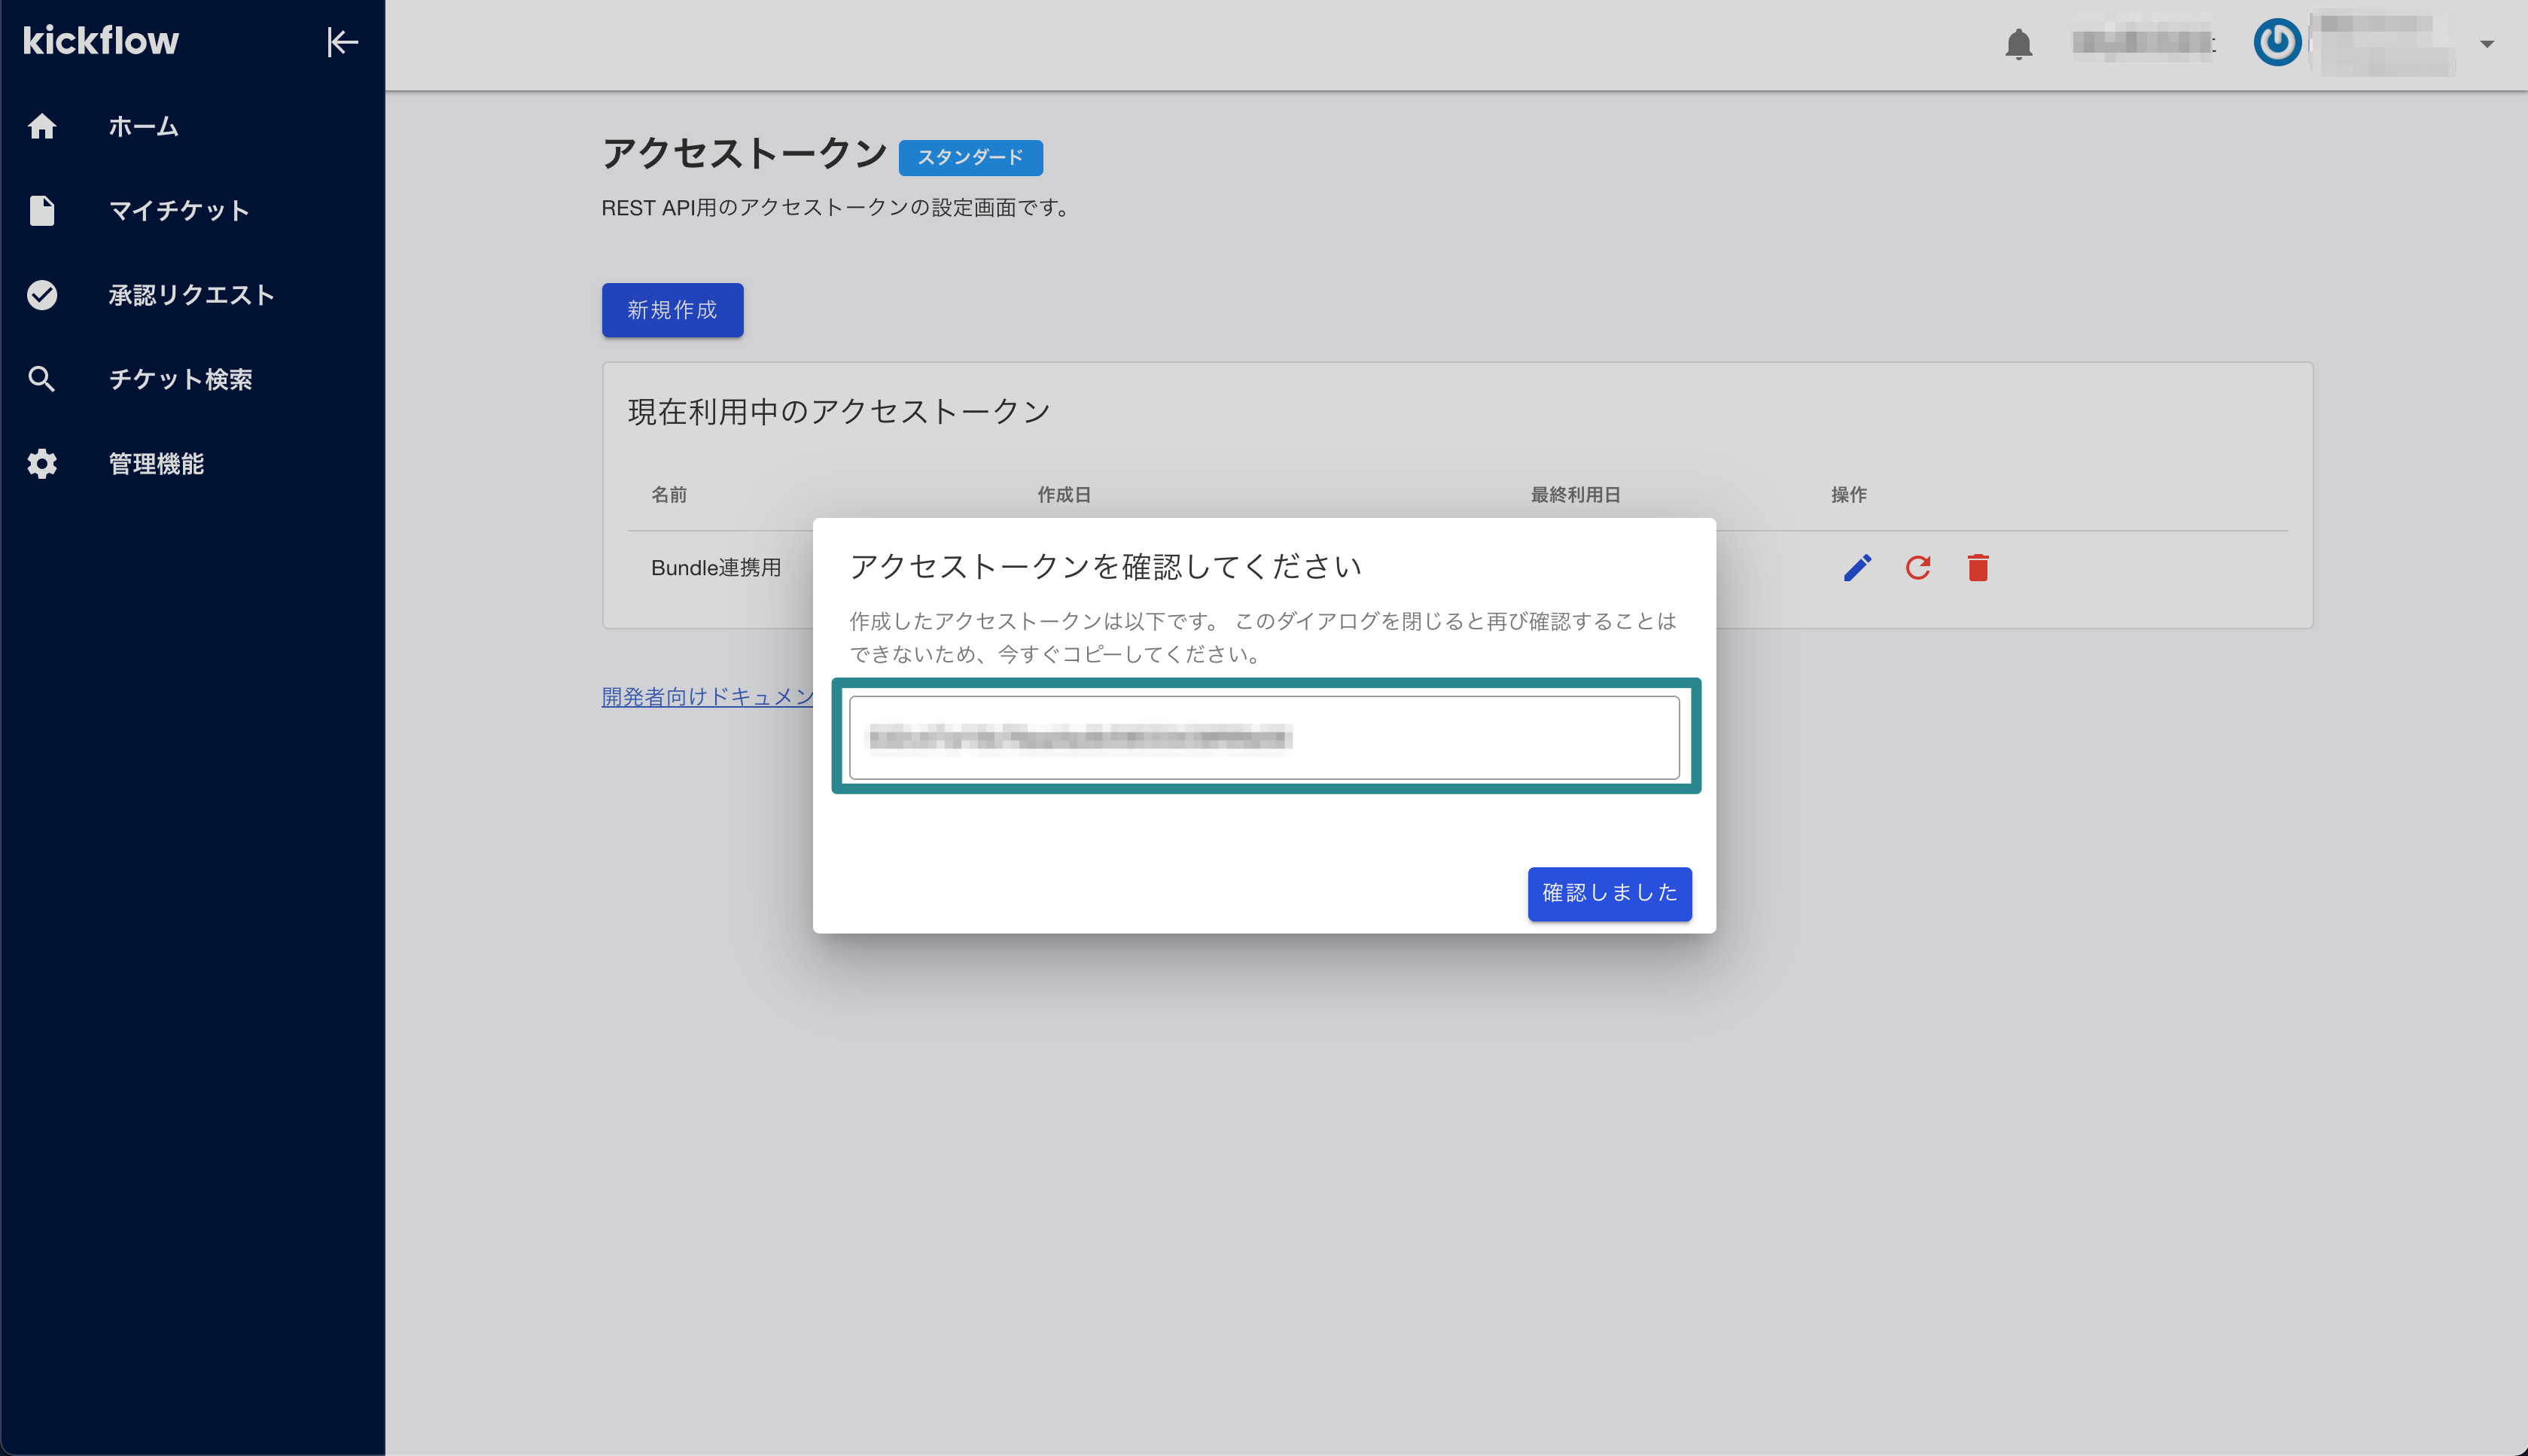Viewport: 2528px width, 1456px height.
Task: Expand the user account dropdown arrow
Action: point(2486,44)
